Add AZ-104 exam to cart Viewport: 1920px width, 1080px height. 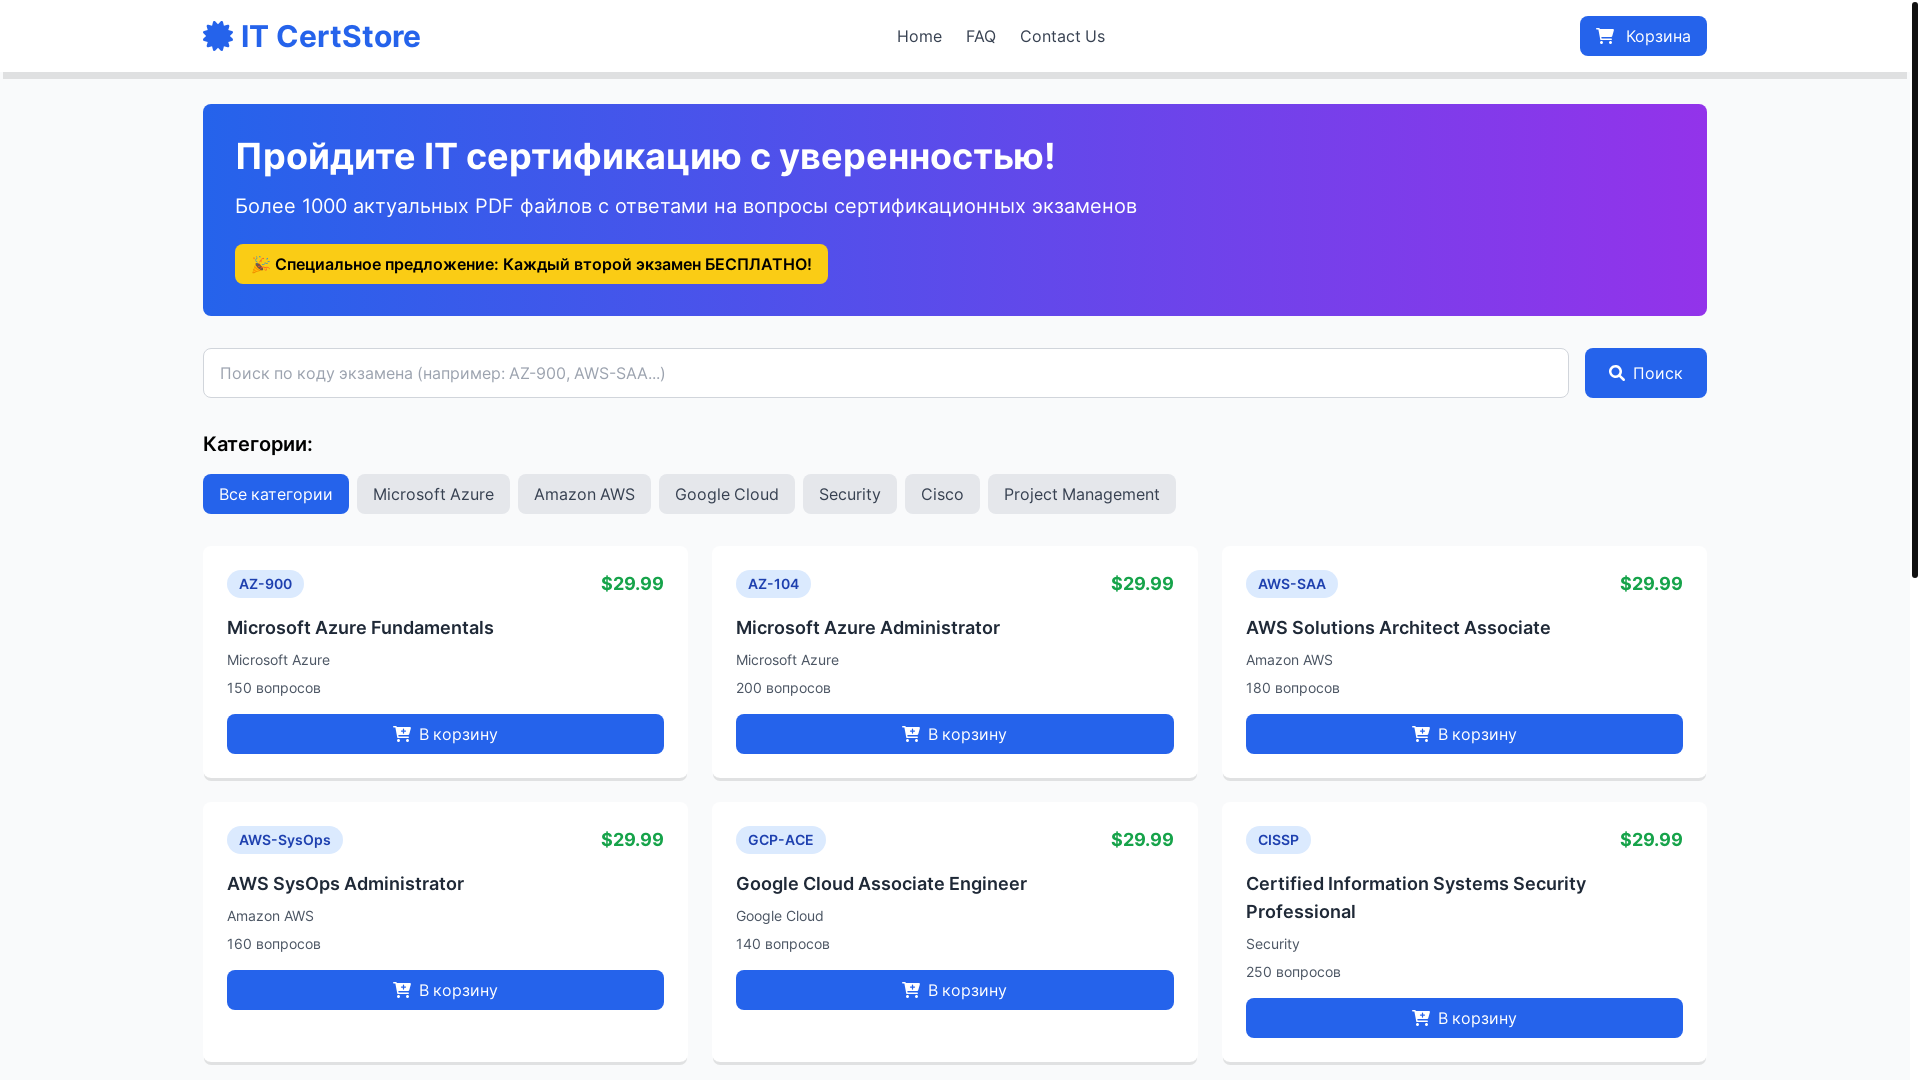[955, 734]
